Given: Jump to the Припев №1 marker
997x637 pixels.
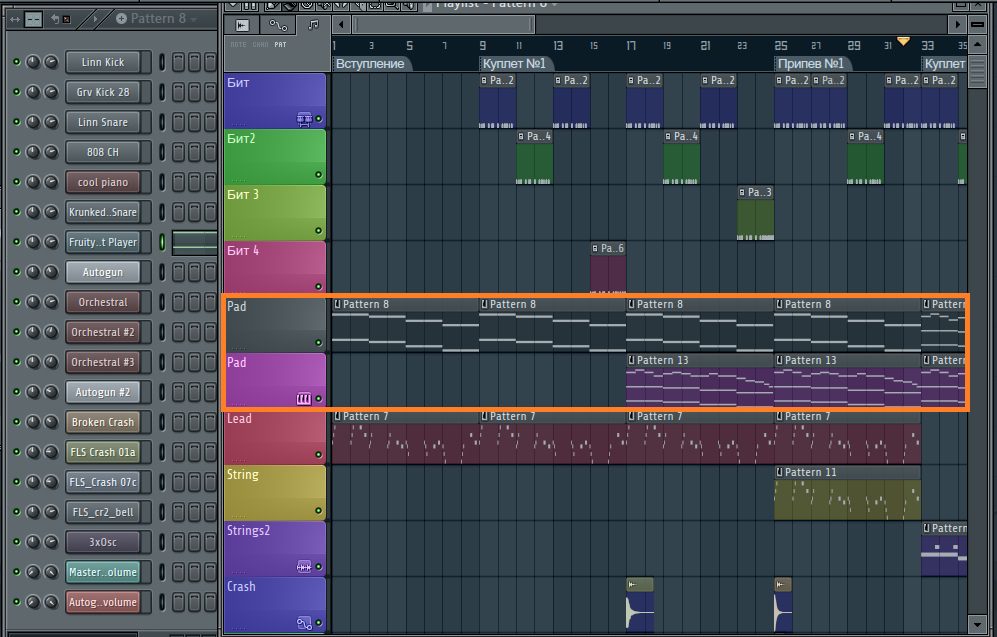Looking at the screenshot, I should pos(810,64).
